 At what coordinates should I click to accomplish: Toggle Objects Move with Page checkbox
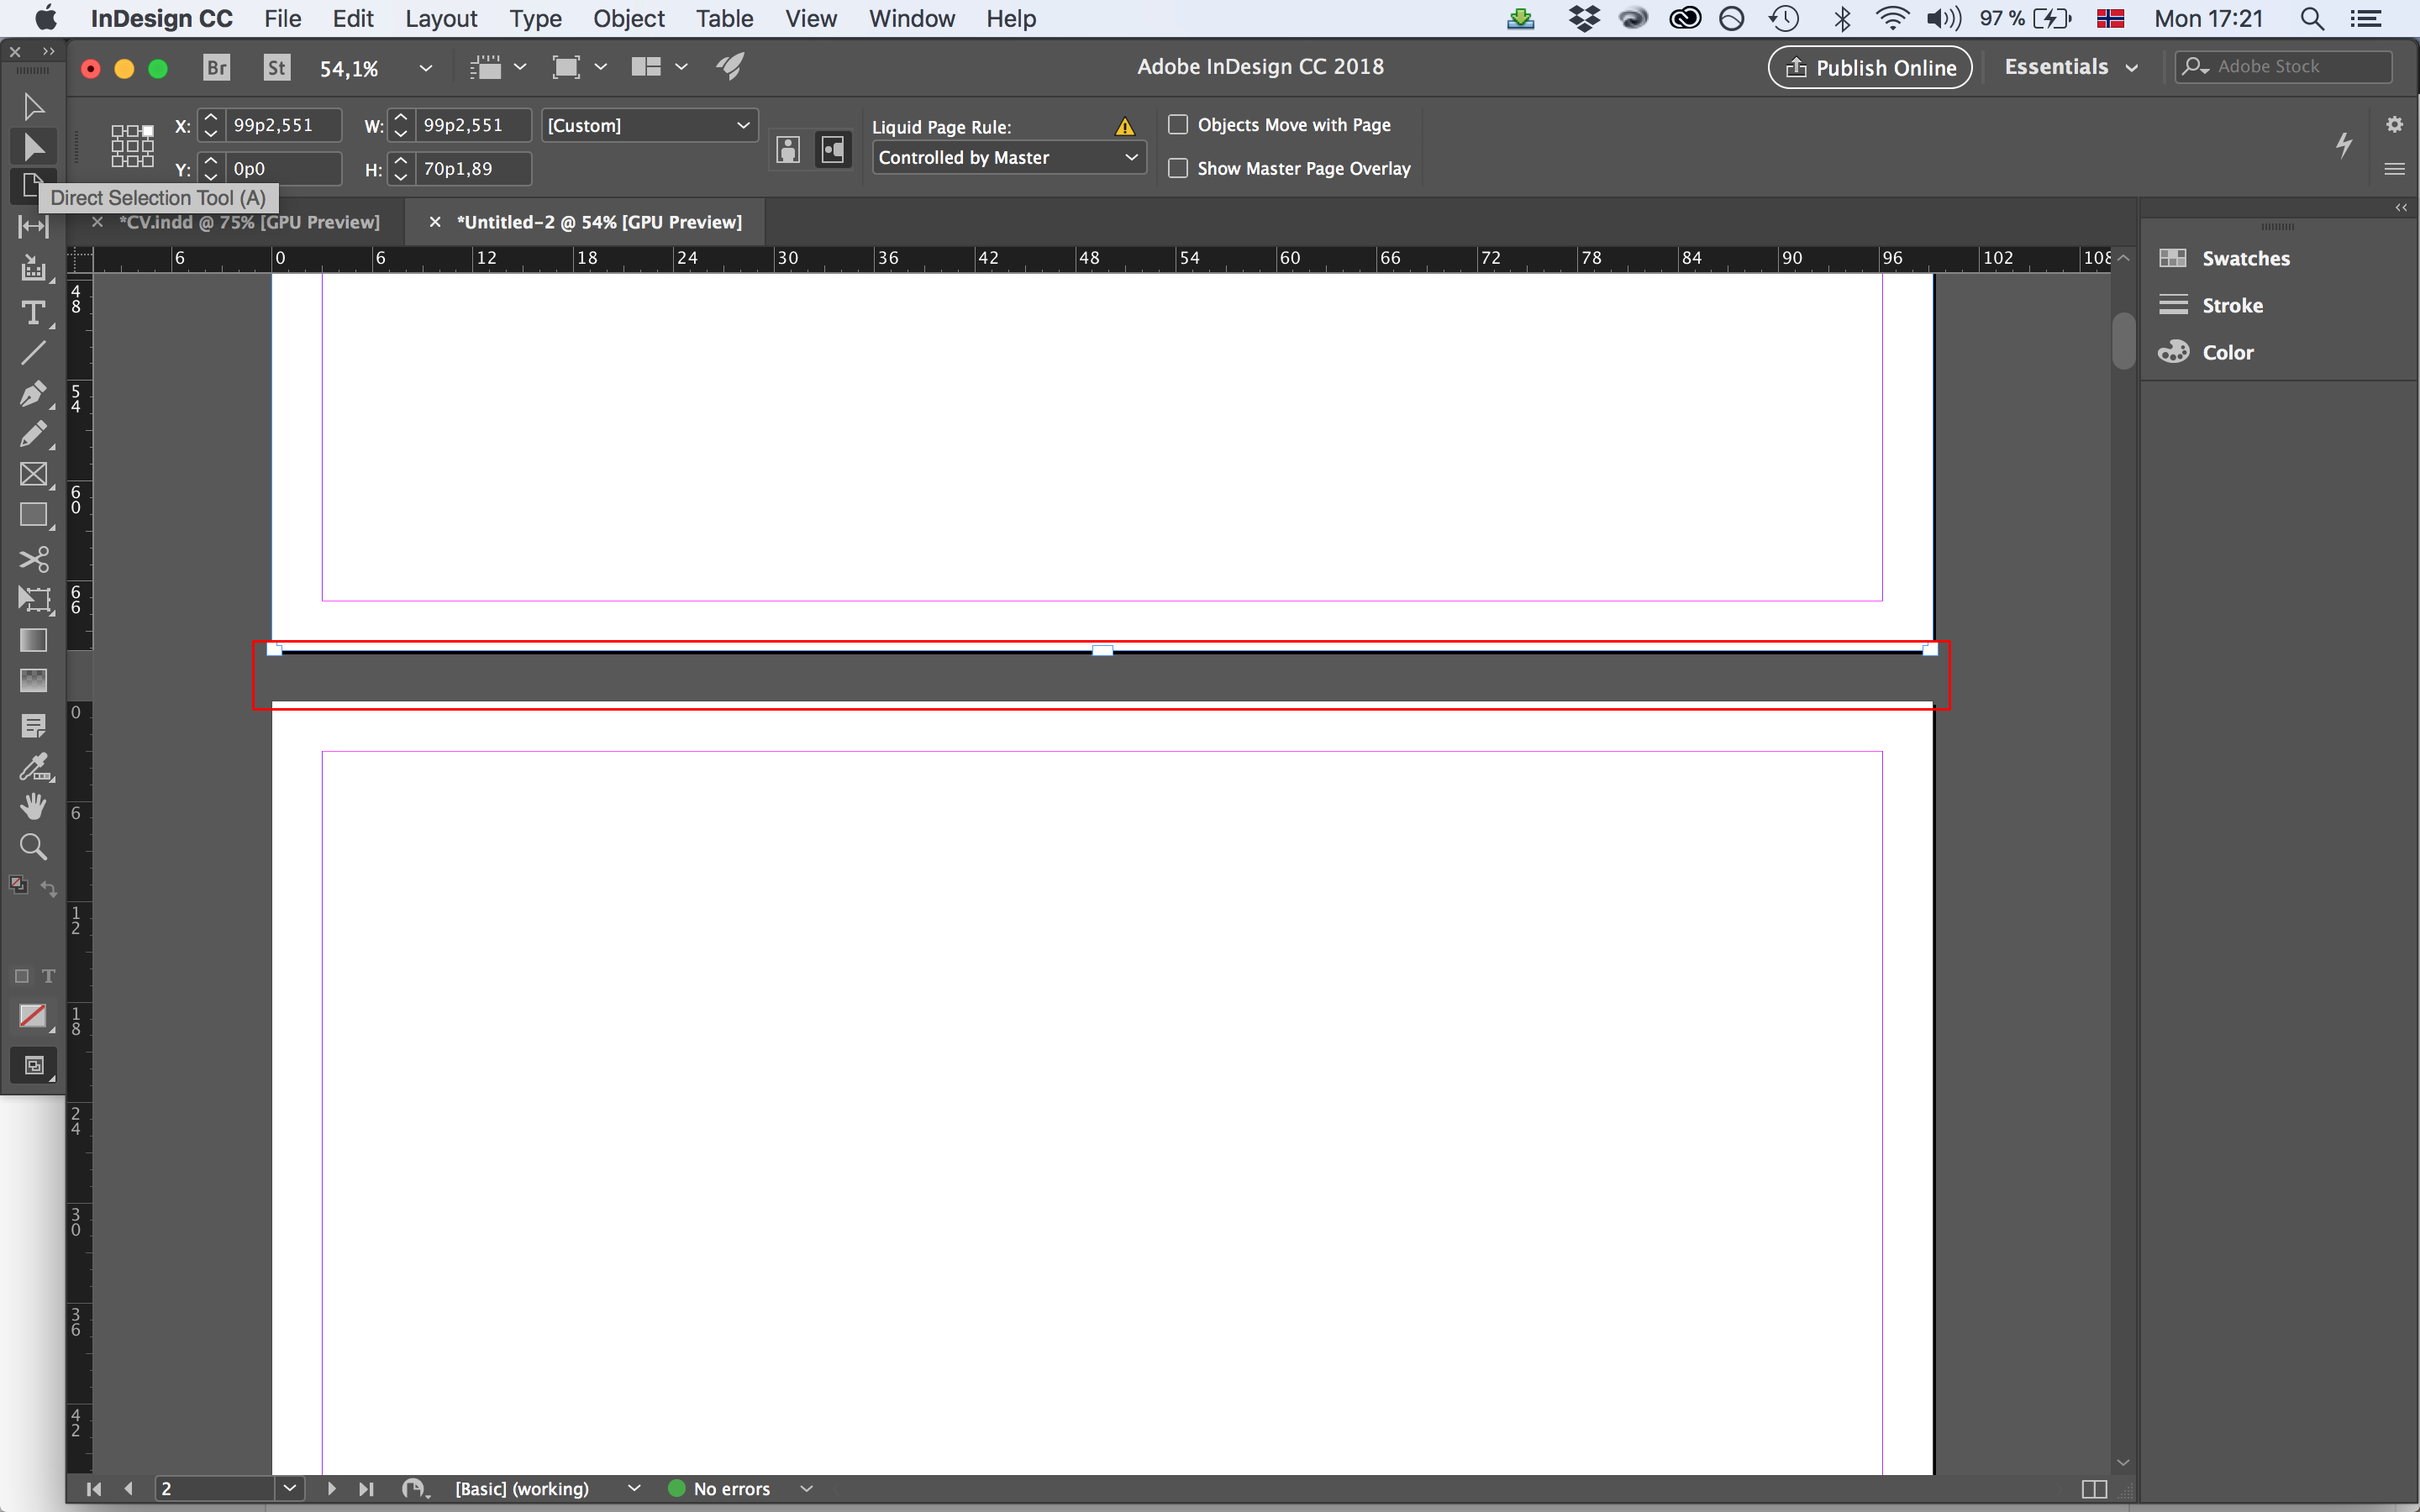[1176, 122]
